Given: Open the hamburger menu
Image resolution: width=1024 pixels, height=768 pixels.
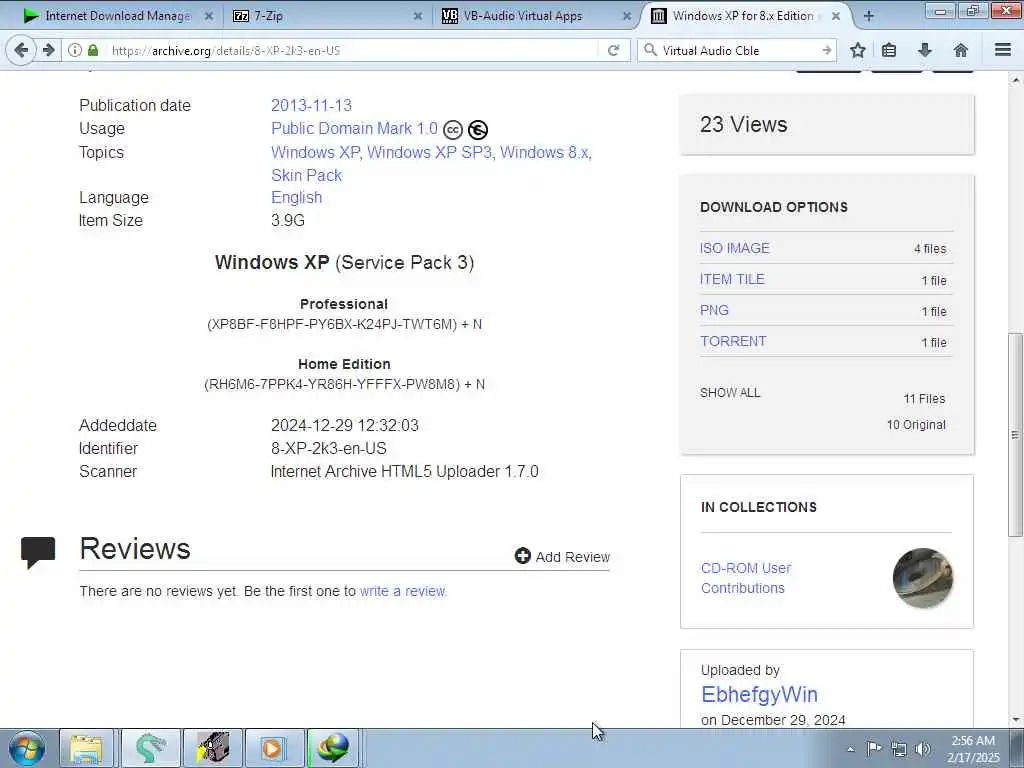Looking at the screenshot, I should tap(1003, 50).
